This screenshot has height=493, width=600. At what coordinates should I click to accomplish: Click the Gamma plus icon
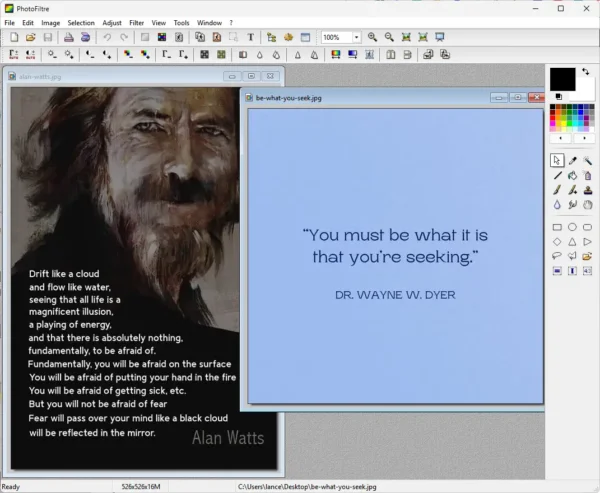coord(183,55)
